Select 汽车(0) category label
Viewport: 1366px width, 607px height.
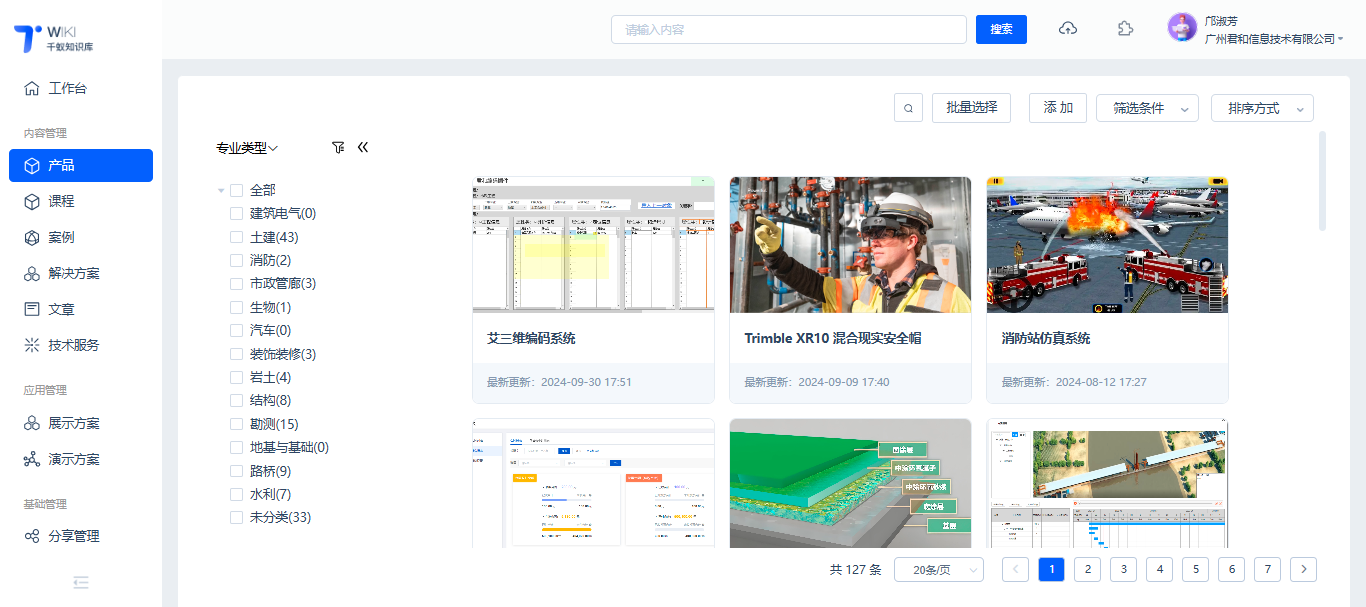point(270,330)
